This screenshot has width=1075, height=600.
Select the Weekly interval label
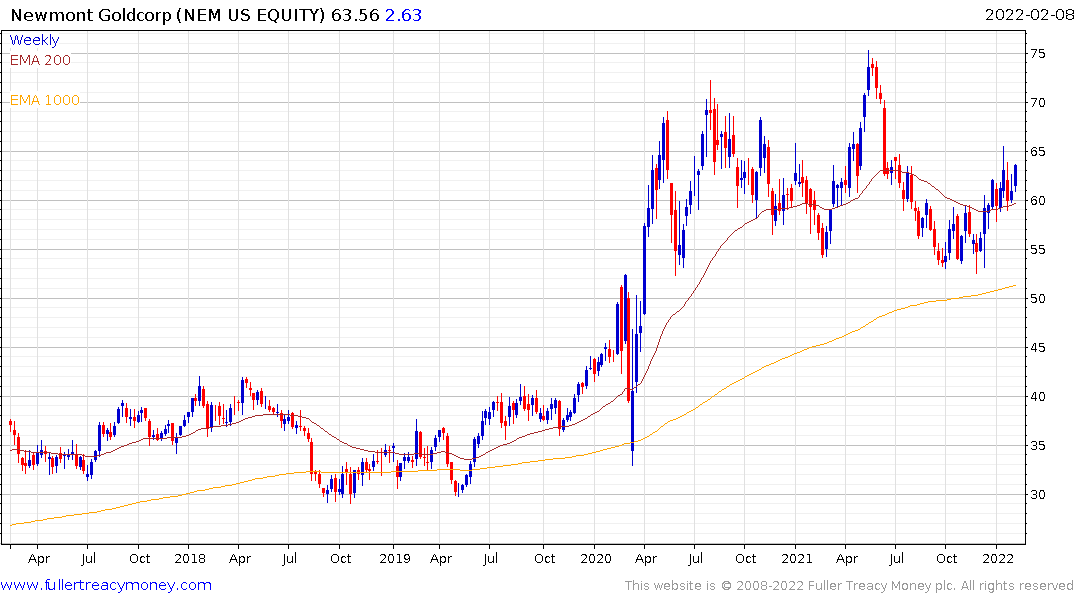[34, 40]
